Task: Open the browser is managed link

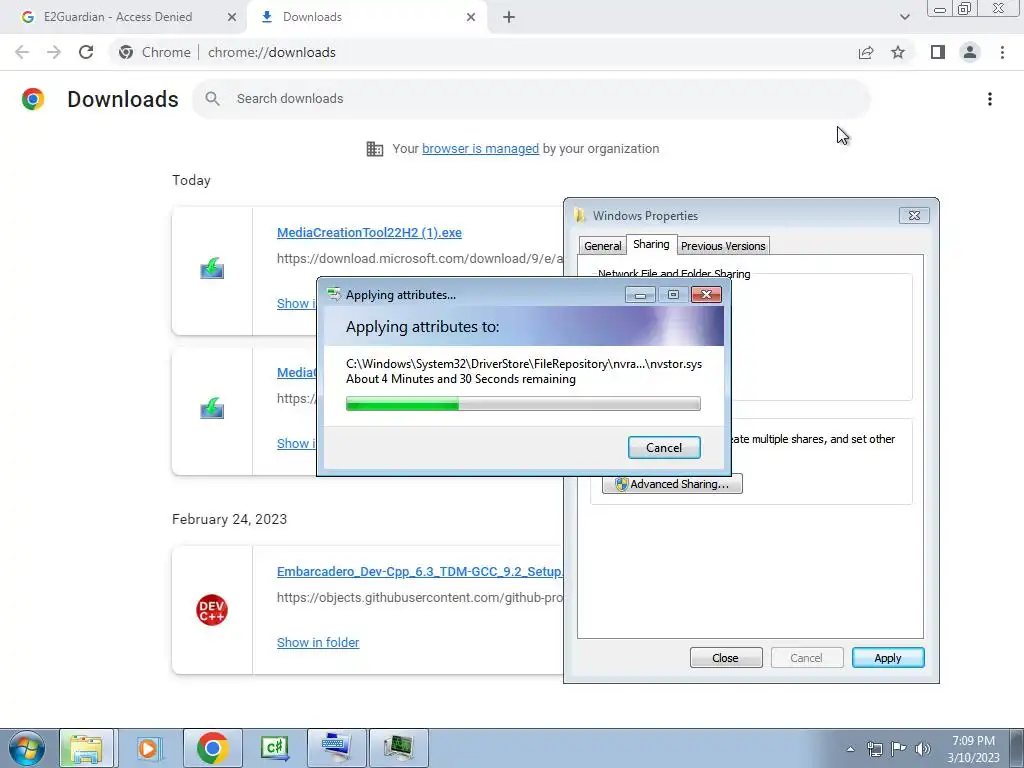Action: pos(481,149)
